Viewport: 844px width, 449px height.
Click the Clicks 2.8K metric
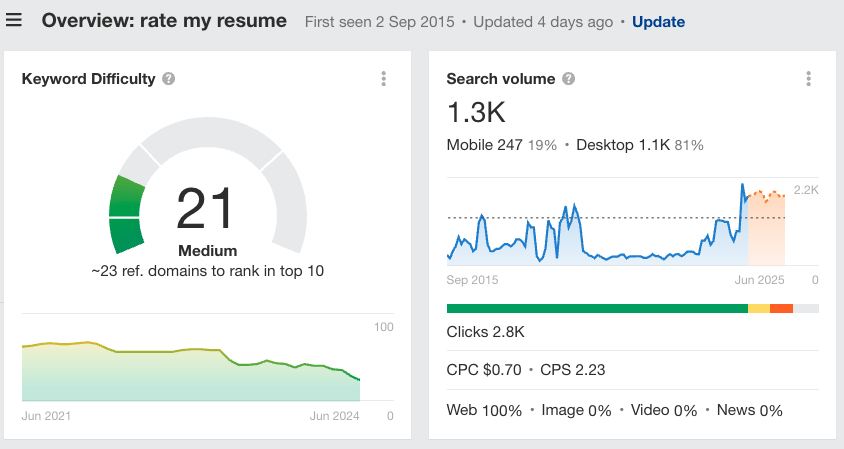[x=485, y=332]
